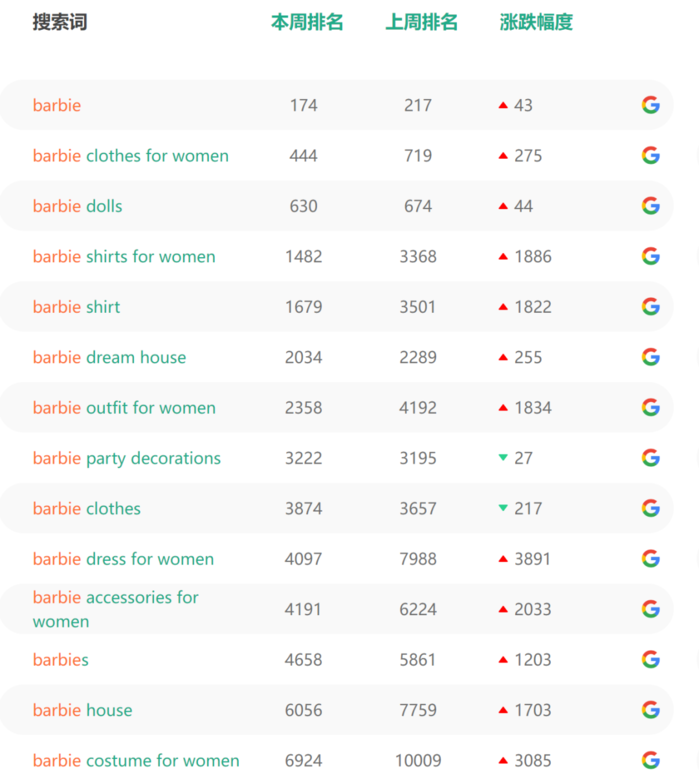Image resolution: width=699 pixels, height=779 pixels.
Task: Sort by 上周排名 column header
Action: click(x=421, y=22)
